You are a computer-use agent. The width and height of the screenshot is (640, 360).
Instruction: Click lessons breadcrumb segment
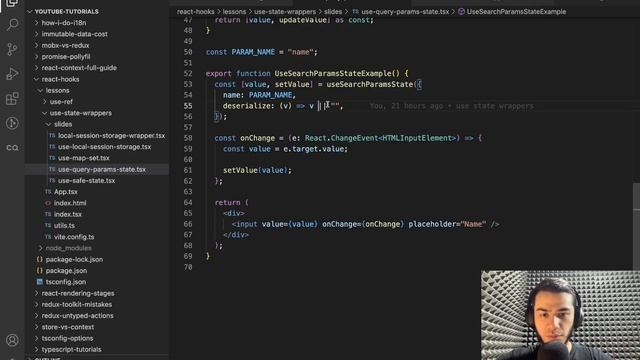[234, 12]
